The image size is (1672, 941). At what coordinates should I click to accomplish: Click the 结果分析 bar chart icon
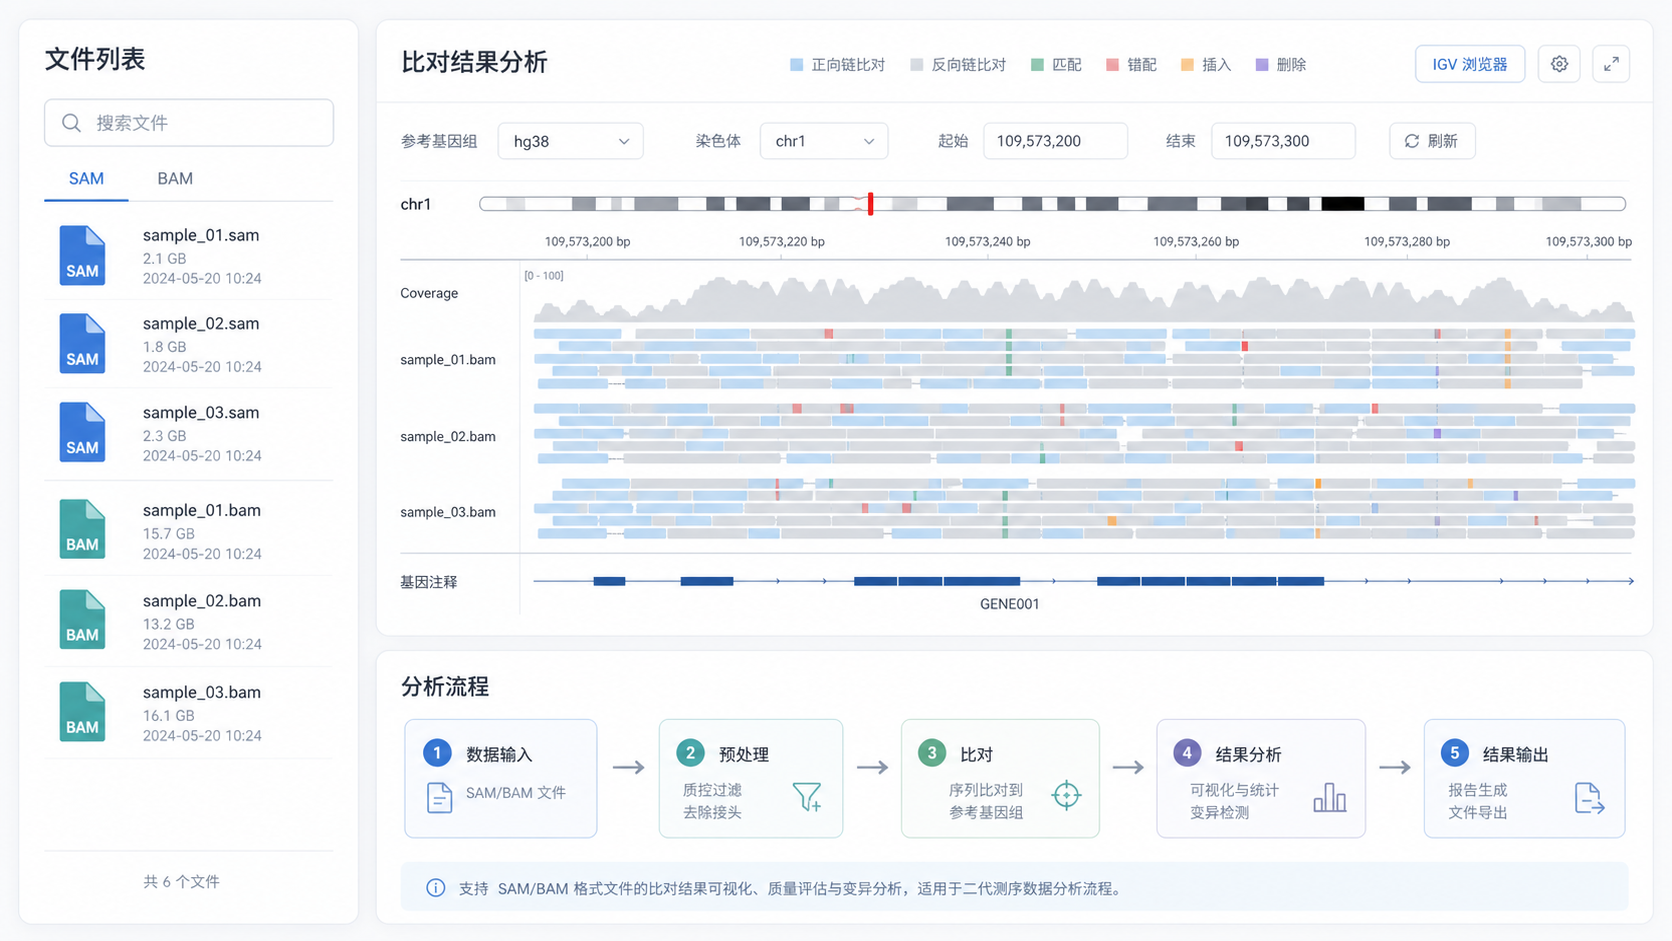[1329, 797]
